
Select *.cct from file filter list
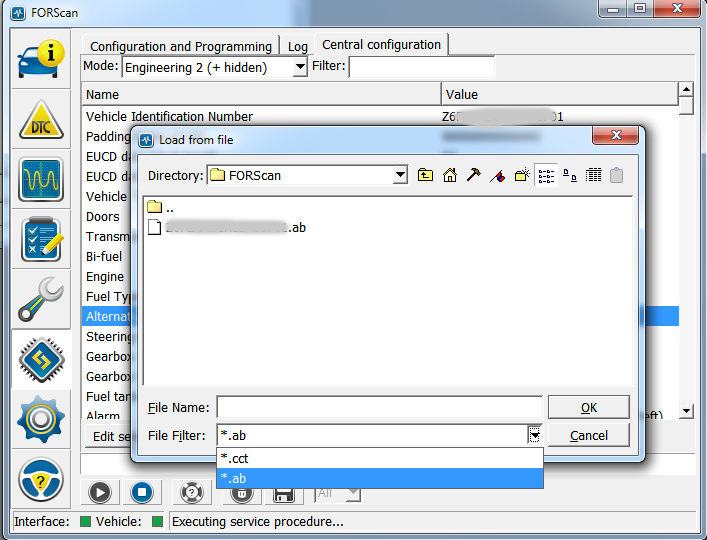[x=380, y=458]
